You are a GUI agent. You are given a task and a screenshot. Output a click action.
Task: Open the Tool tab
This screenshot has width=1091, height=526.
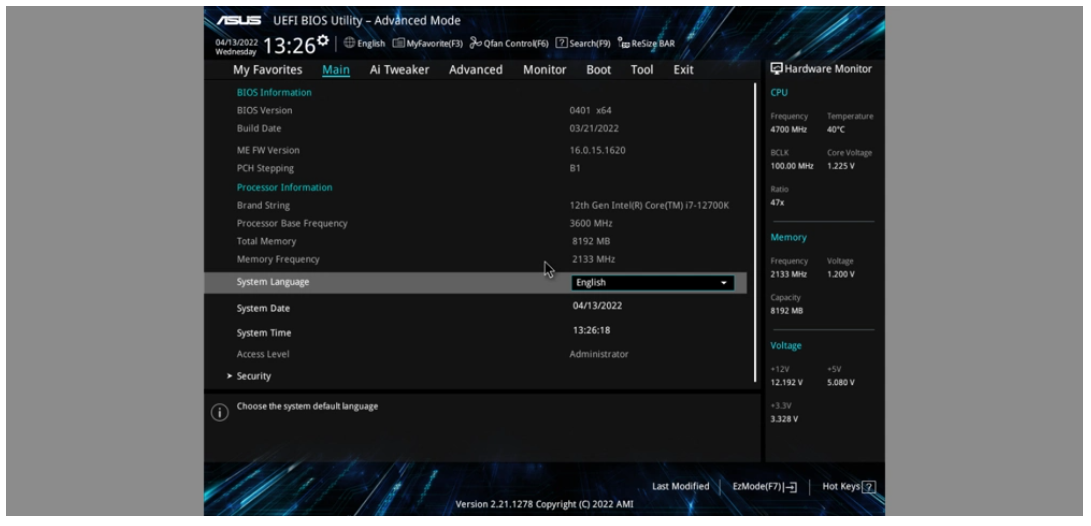pyautogui.click(x=642, y=70)
